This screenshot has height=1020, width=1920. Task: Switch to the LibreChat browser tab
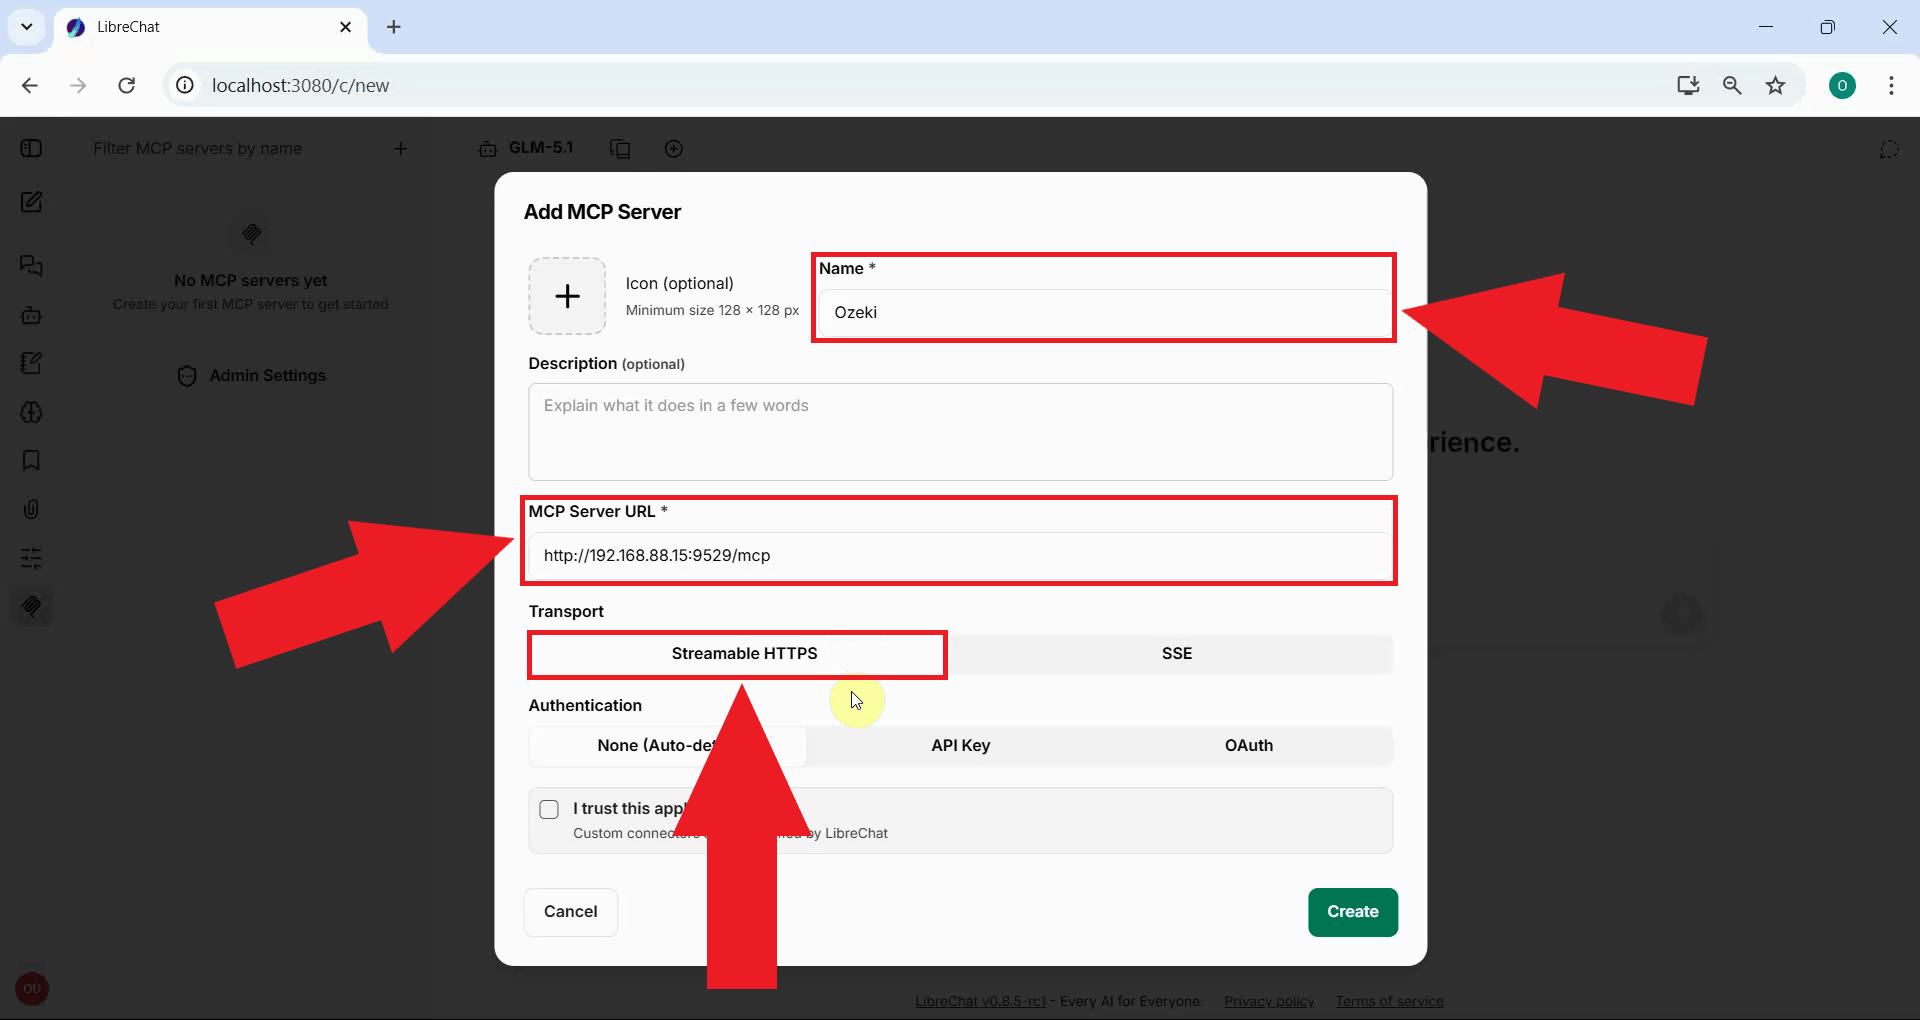coord(210,27)
